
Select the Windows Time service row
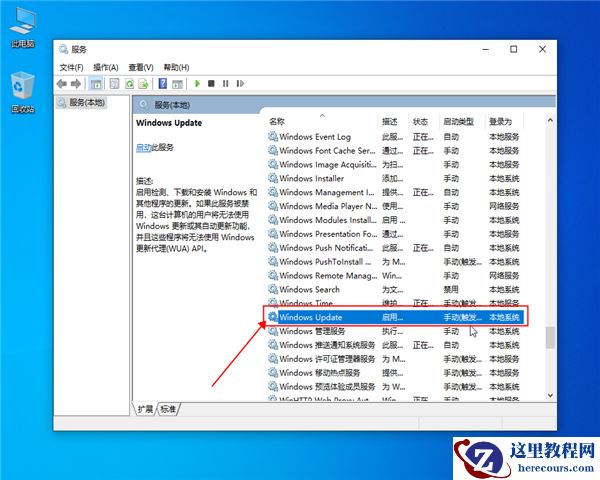point(394,303)
